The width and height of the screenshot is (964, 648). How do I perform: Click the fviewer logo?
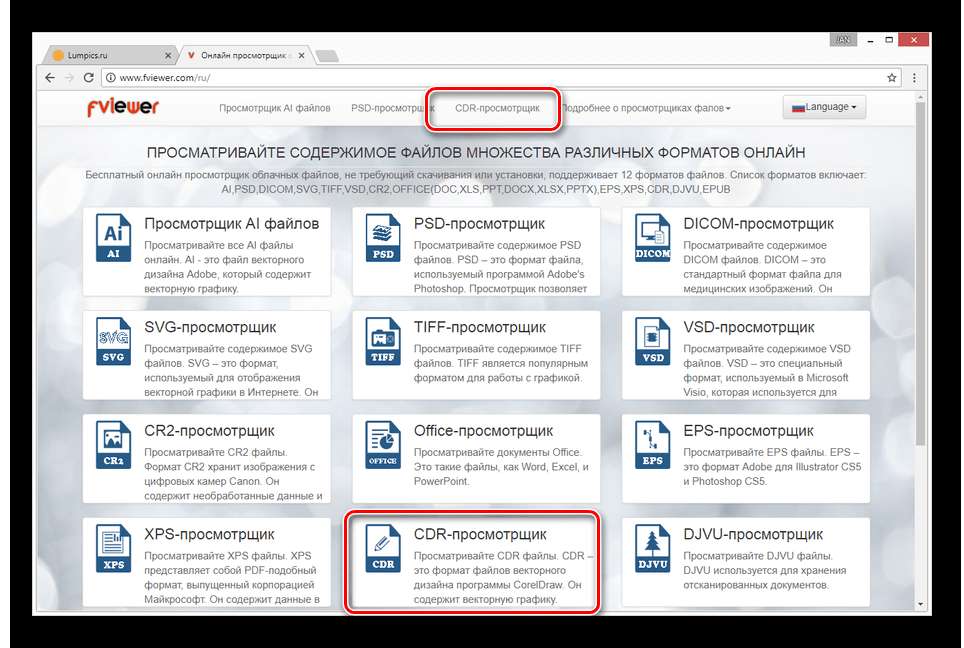122,107
